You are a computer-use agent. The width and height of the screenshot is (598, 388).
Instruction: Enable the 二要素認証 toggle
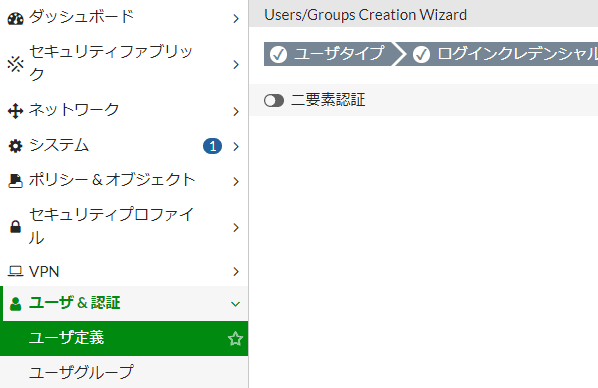coord(274,101)
